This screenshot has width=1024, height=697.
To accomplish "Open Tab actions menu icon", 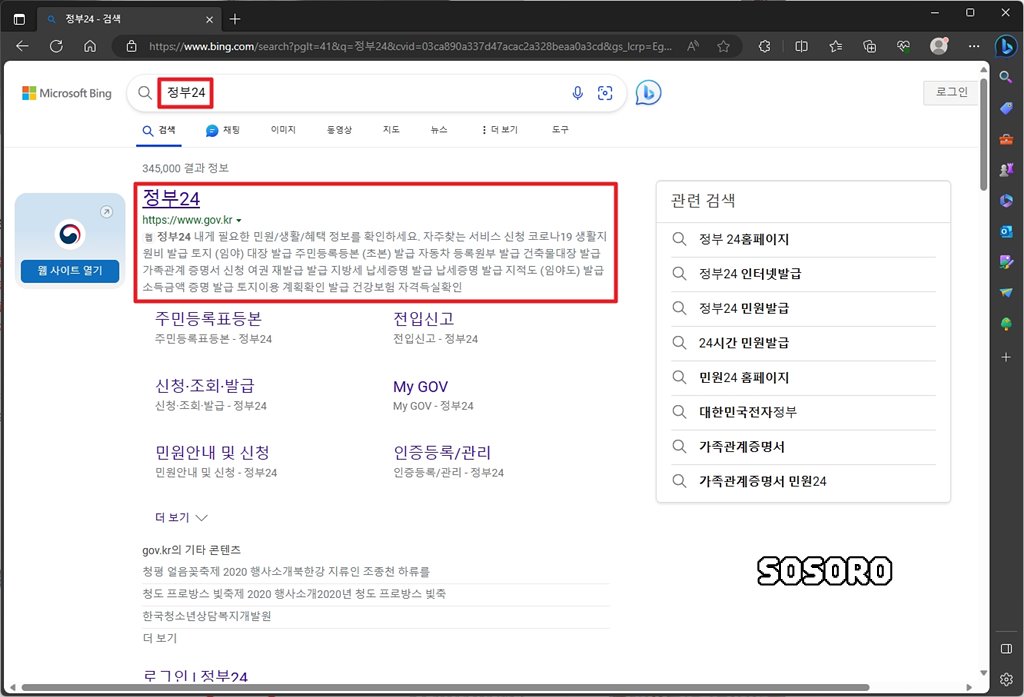I will pyautogui.click(x=19, y=19).
